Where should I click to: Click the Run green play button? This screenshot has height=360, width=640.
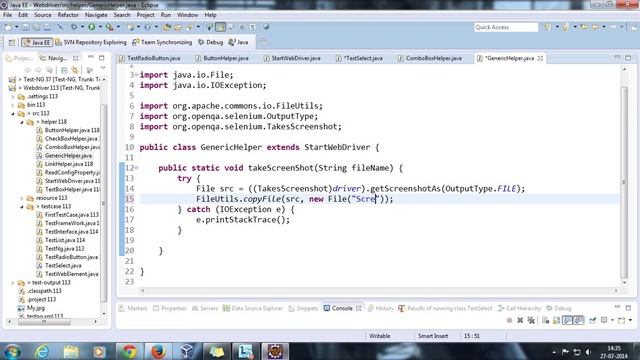pos(91,27)
